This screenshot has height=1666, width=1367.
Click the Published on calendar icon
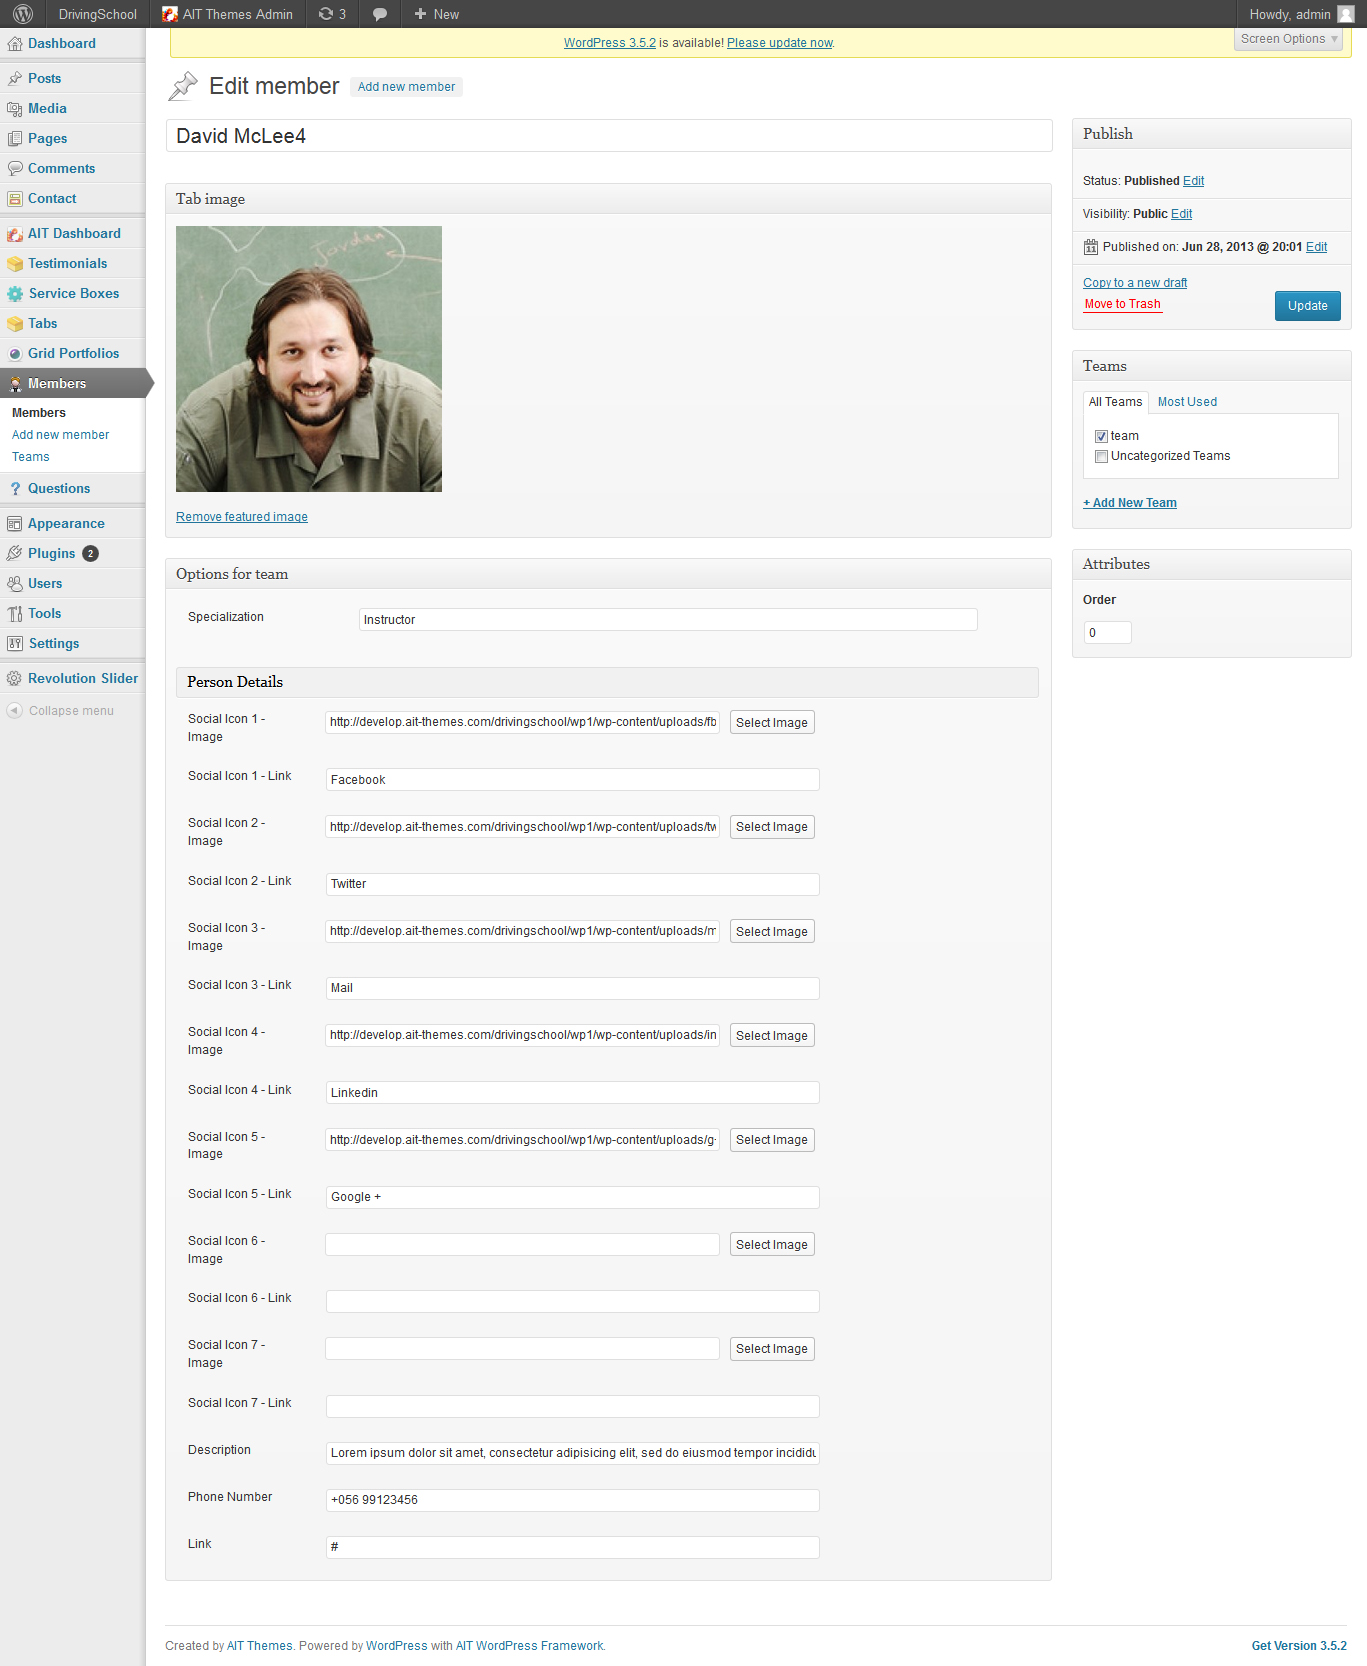pyautogui.click(x=1091, y=247)
